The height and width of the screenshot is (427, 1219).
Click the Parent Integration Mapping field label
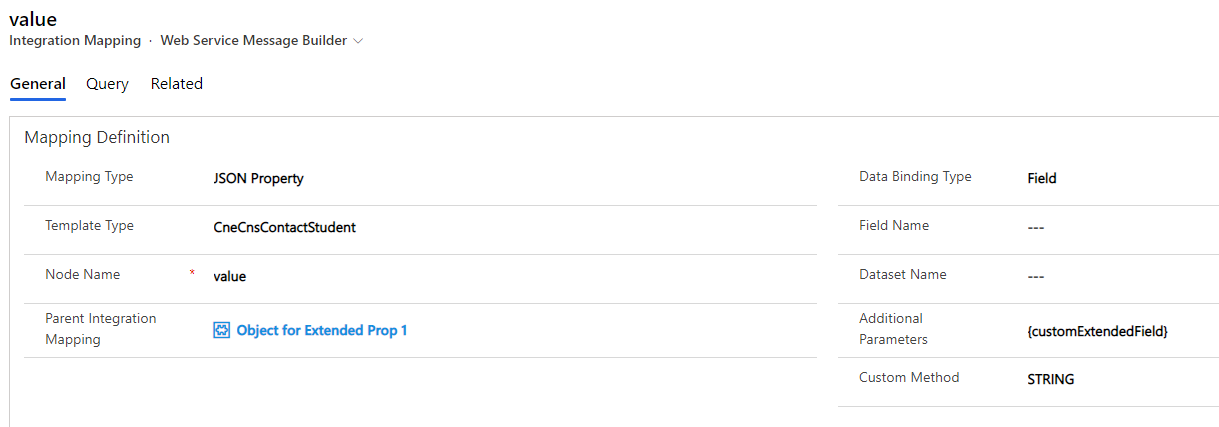[101, 329]
